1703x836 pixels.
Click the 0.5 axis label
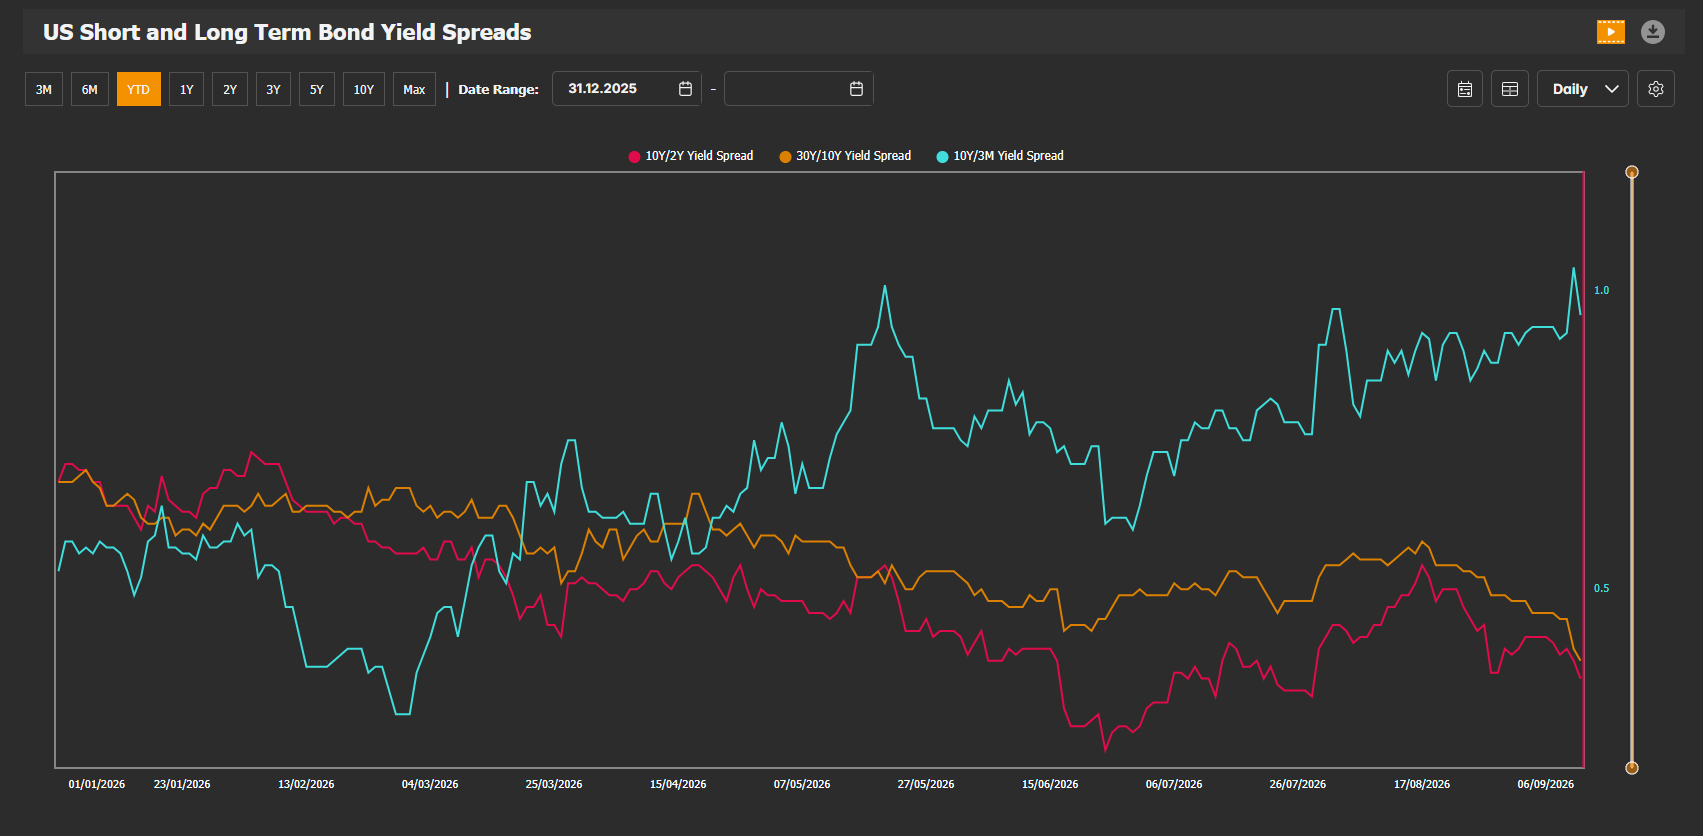1602,588
